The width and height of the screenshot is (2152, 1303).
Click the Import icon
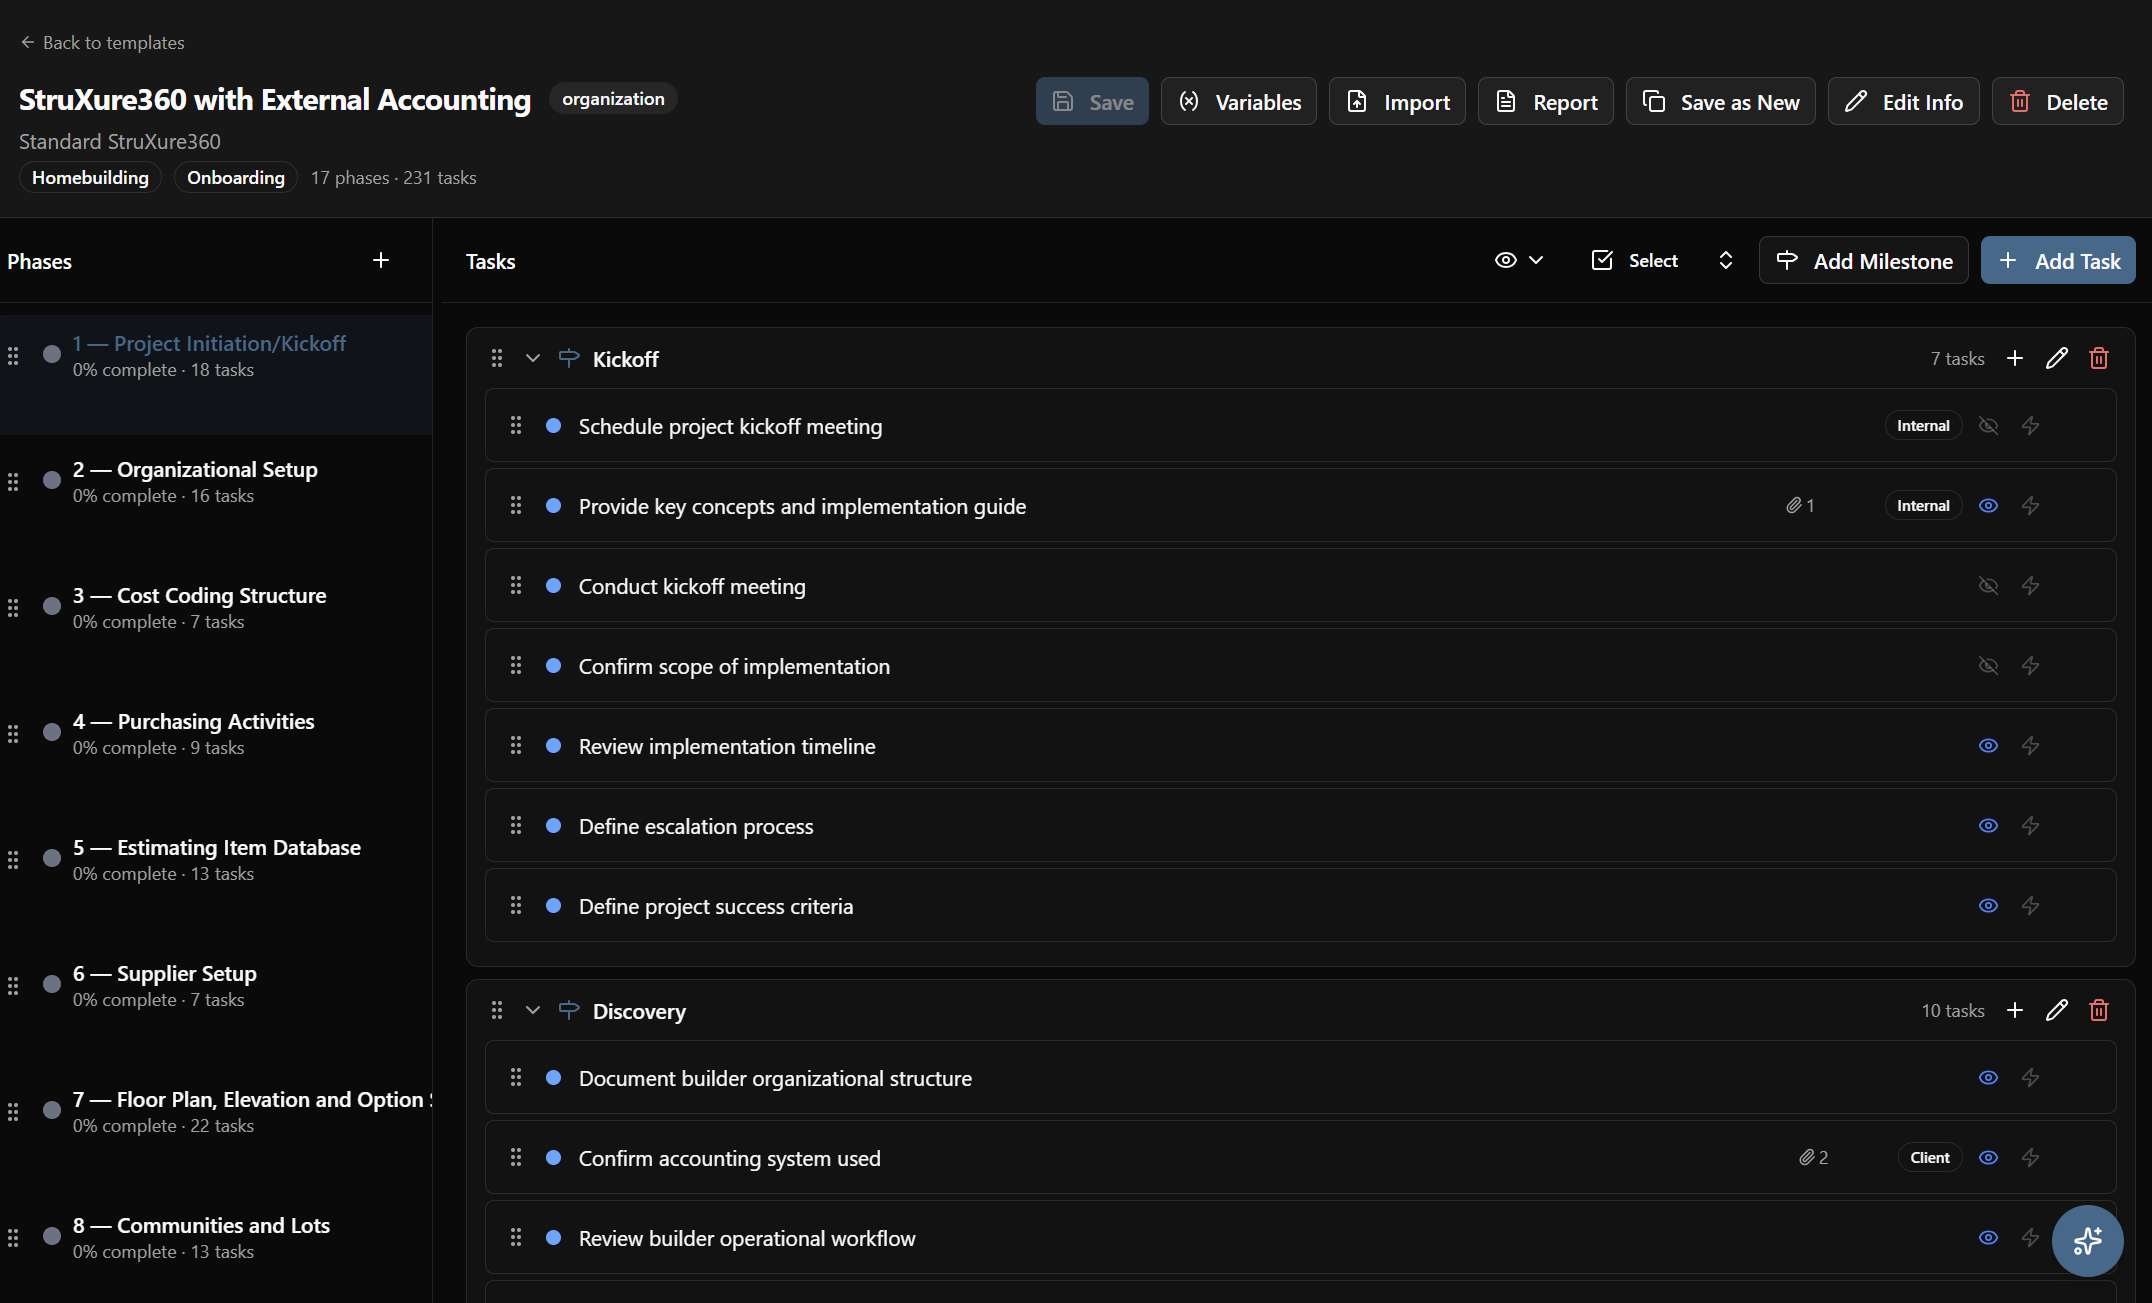pos(1357,101)
